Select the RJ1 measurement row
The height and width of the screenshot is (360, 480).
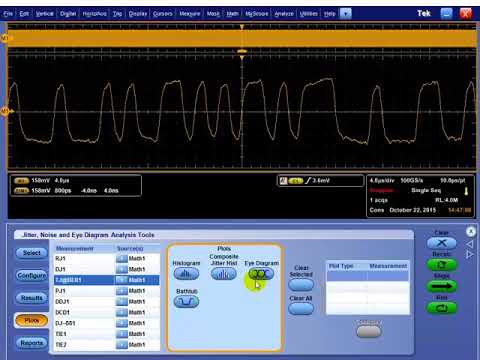107,258
